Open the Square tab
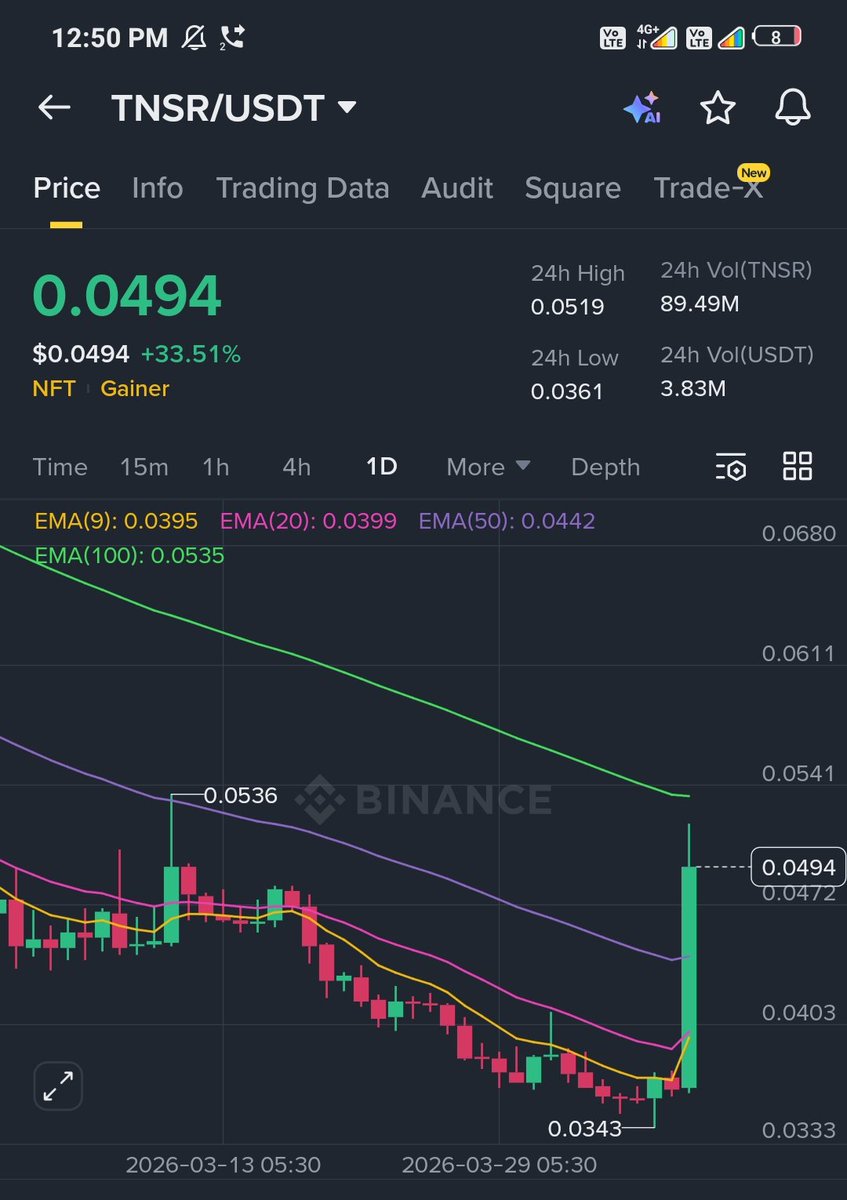This screenshot has height=1200, width=847. point(573,188)
